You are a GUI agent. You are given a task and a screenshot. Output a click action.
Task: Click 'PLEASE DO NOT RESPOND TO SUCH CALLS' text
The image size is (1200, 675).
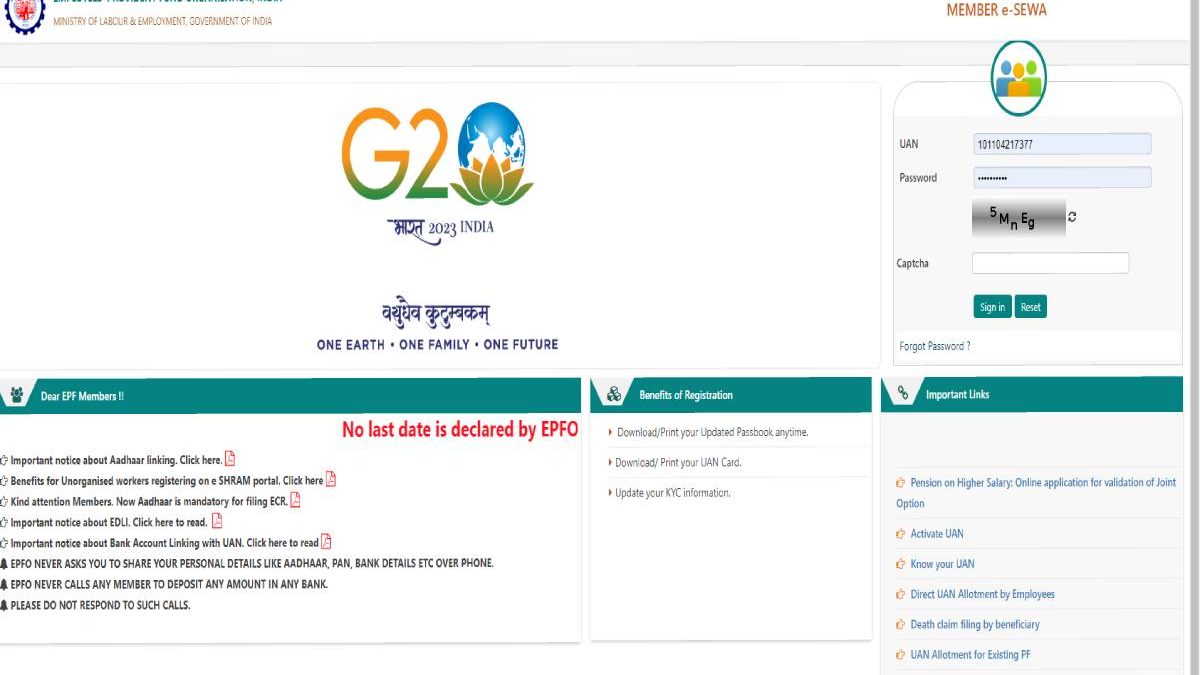[100, 605]
